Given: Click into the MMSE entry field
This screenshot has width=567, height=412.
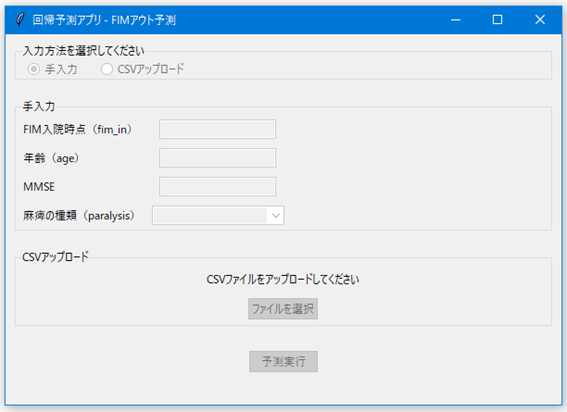Looking at the screenshot, I should click(x=217, y=186).
